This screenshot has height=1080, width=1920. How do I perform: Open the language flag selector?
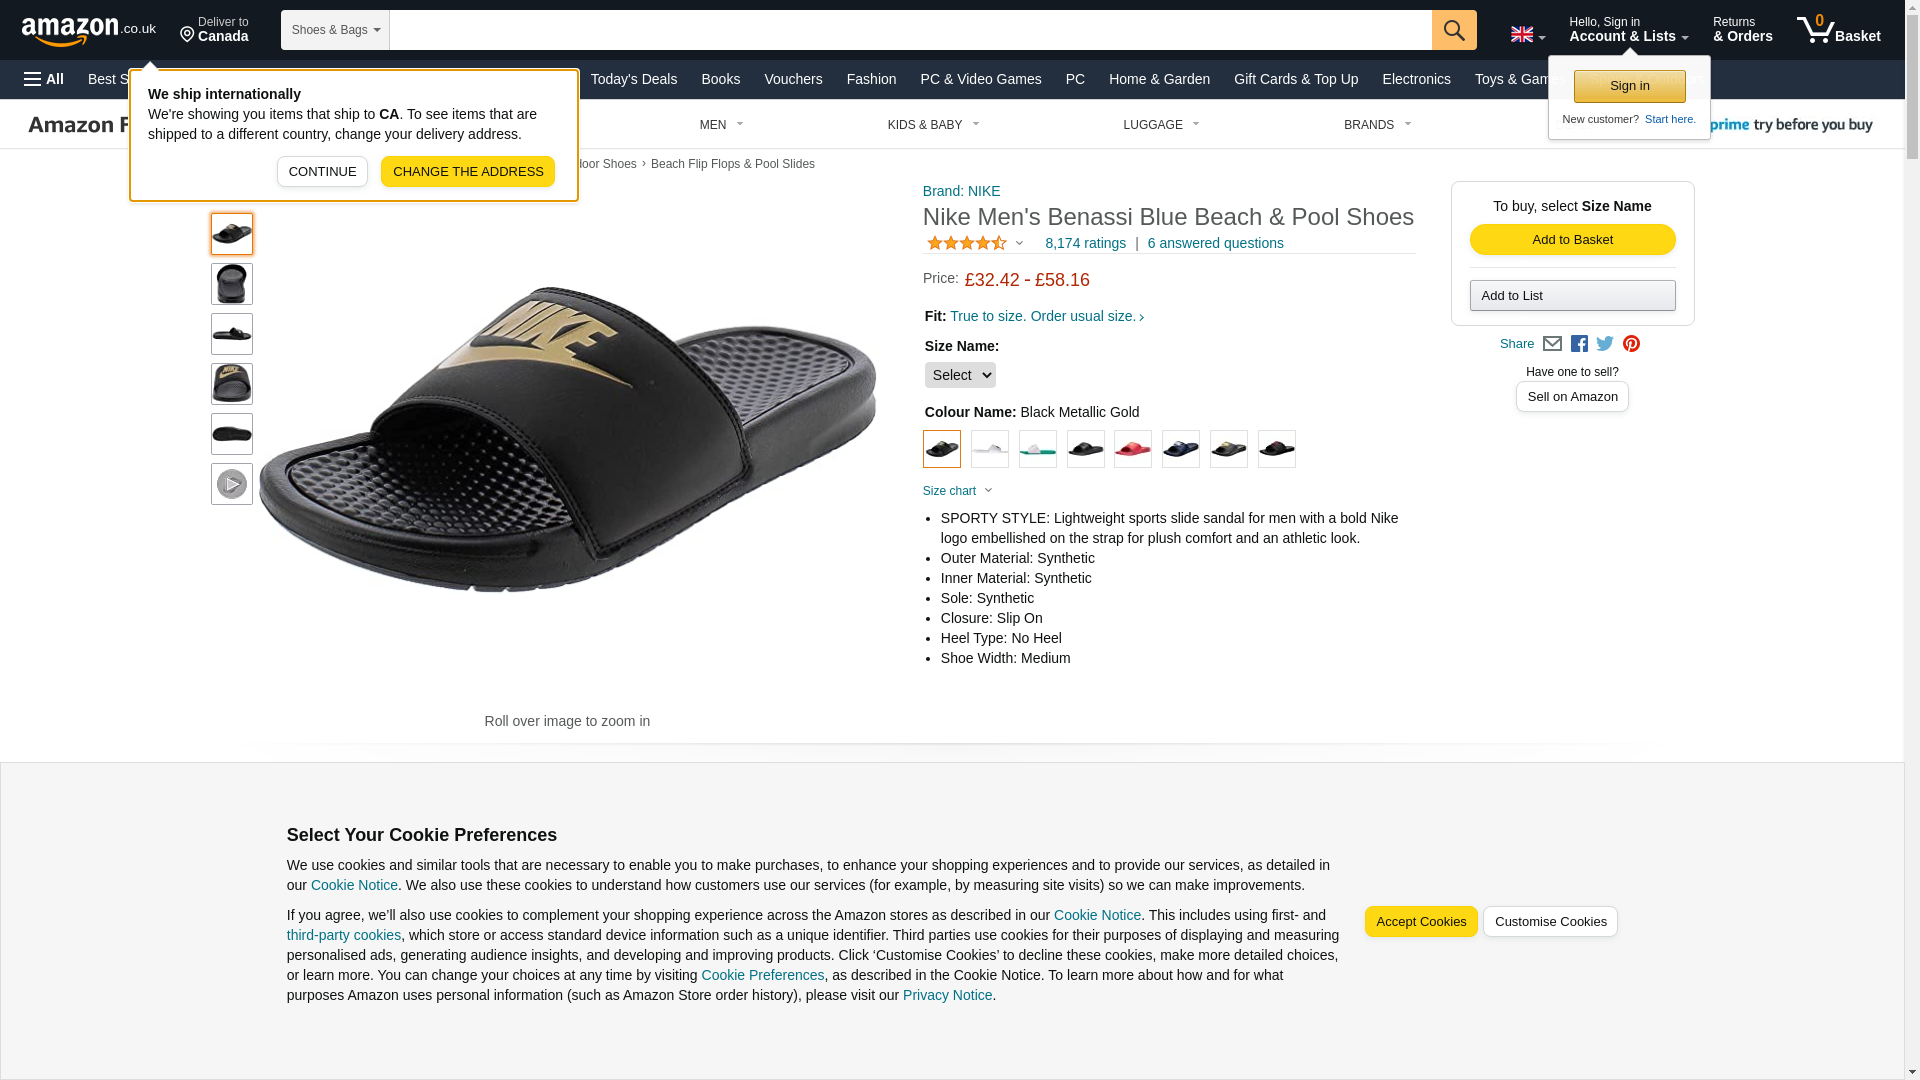click(1527, 34)
